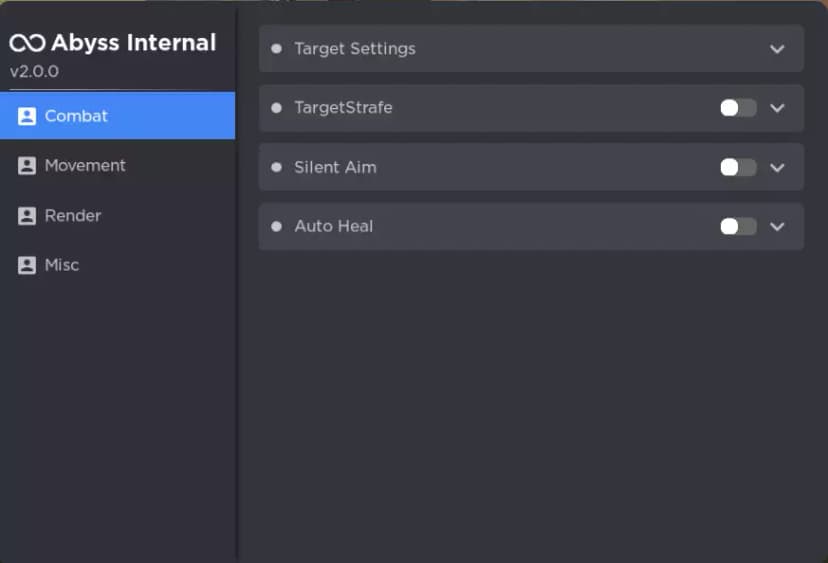Click the bullet dot beside TargetStrafe
Screen dimensions: 828x563
tap(276, 108)
